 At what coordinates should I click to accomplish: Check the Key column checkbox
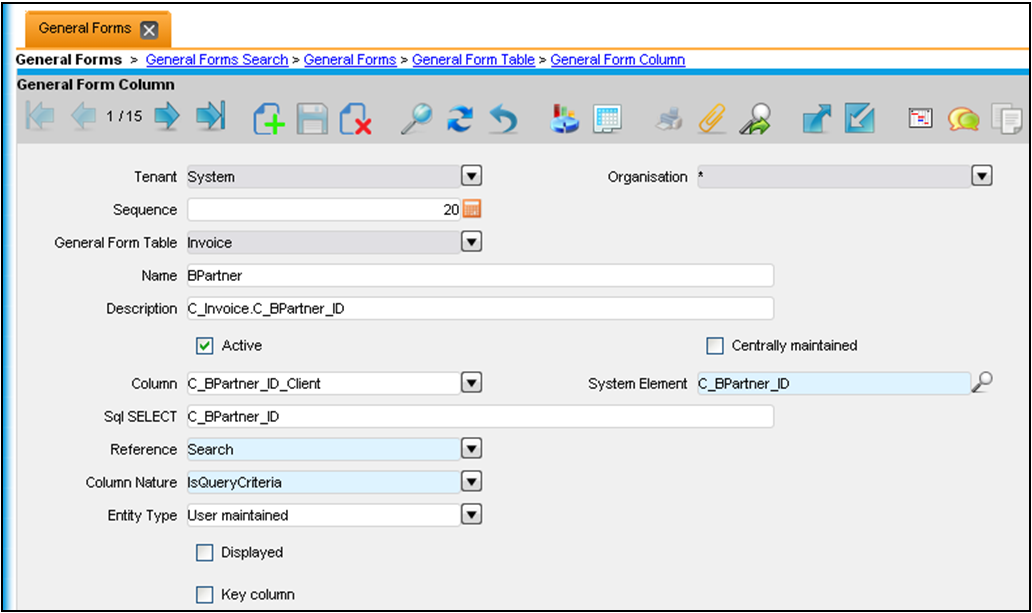coord(205,595)
